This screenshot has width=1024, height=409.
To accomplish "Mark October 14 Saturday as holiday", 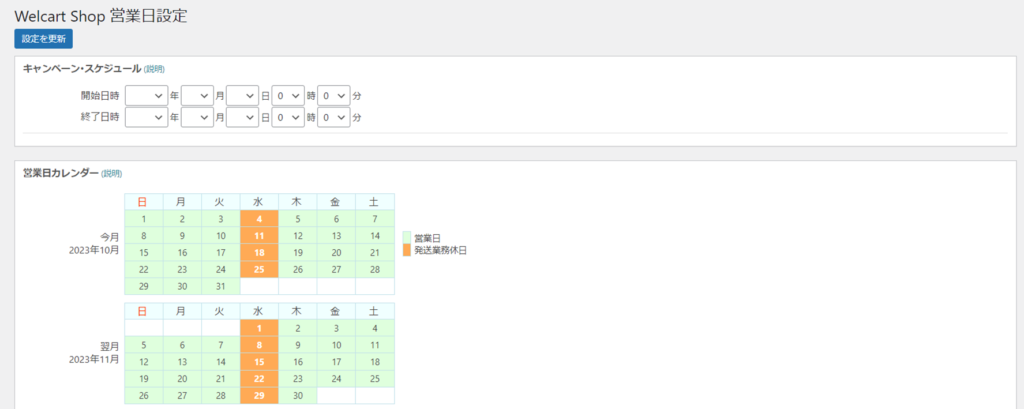I will pyautogui.click(x=375, y=235).
